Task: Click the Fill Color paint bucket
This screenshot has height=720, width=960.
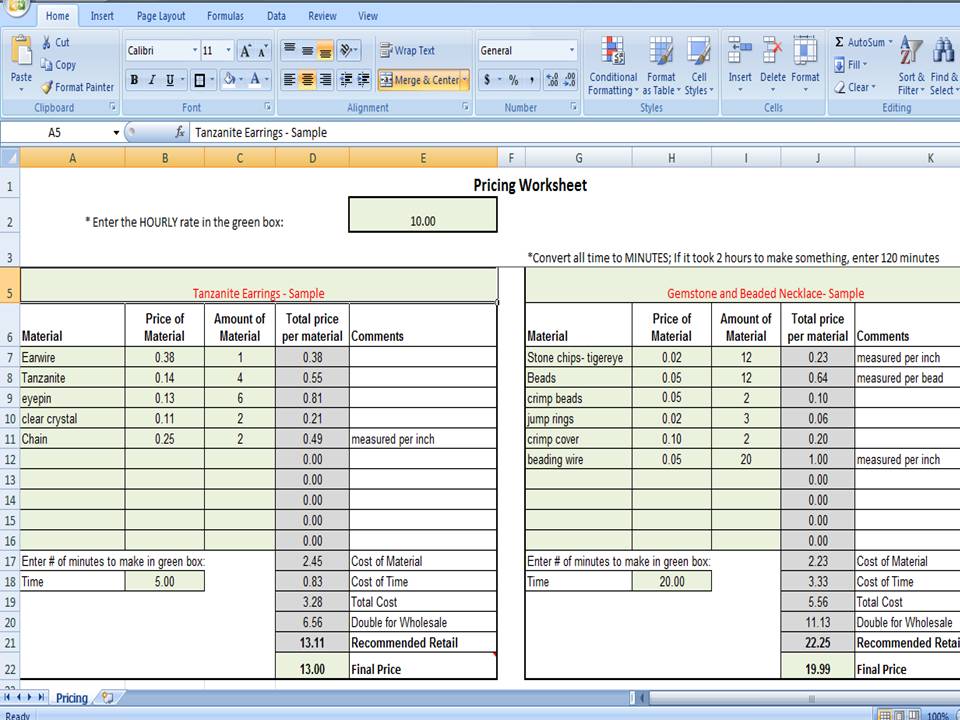Action: [229, 80]
